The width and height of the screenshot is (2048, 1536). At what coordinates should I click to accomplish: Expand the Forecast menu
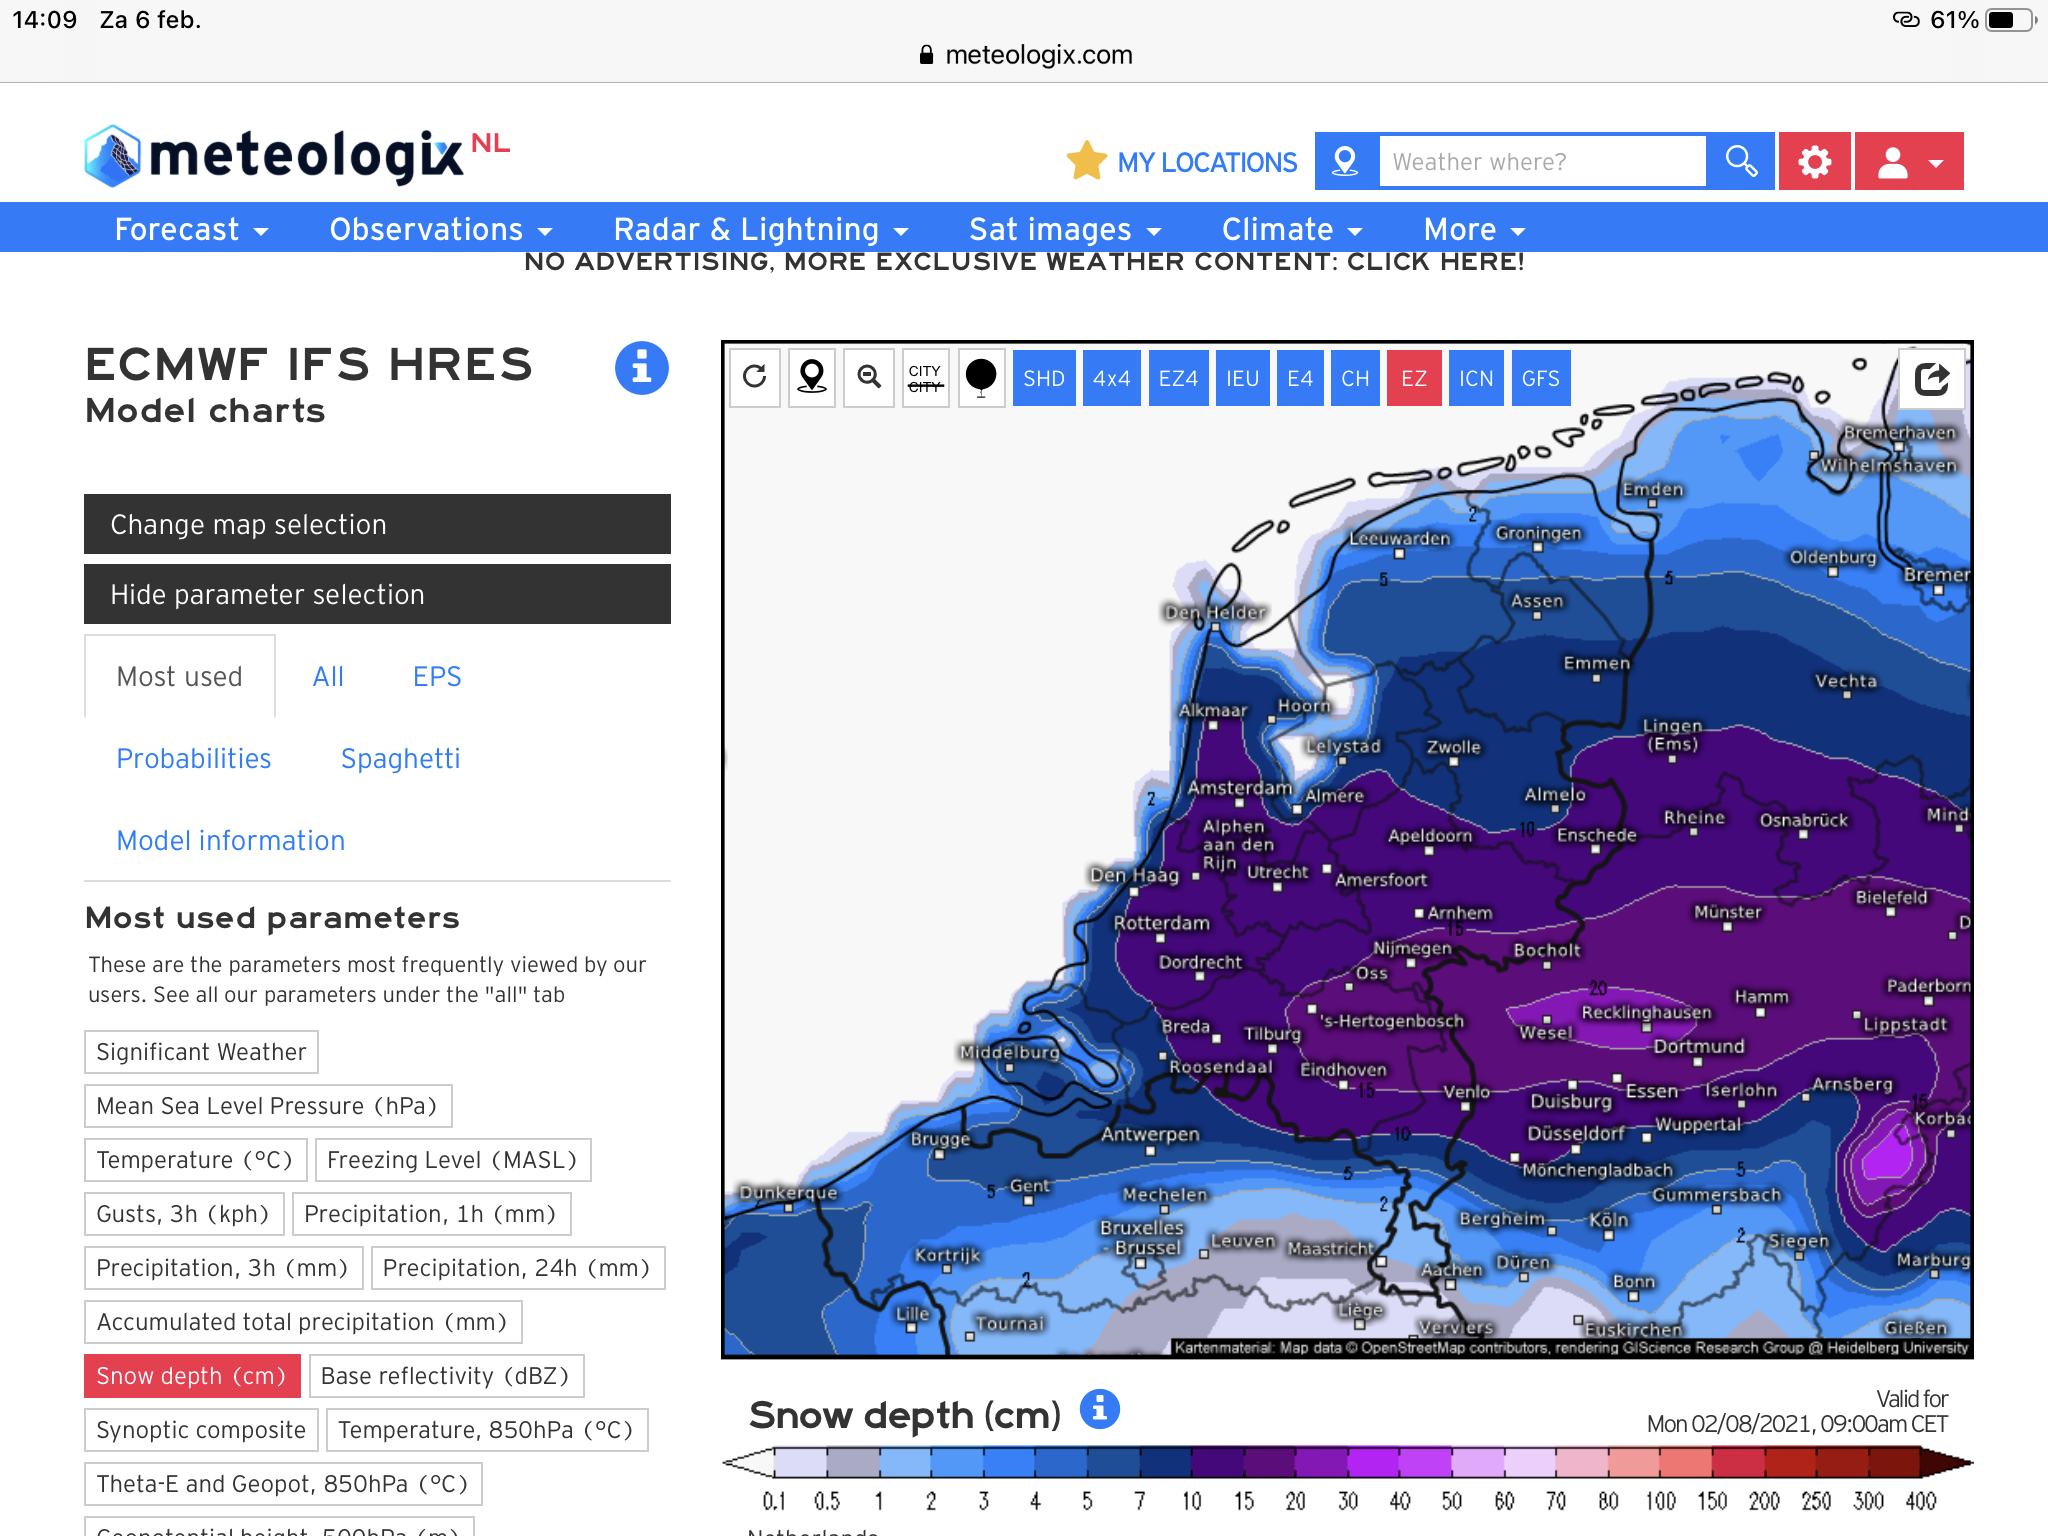pyautogui.click(x=191, y=229)
